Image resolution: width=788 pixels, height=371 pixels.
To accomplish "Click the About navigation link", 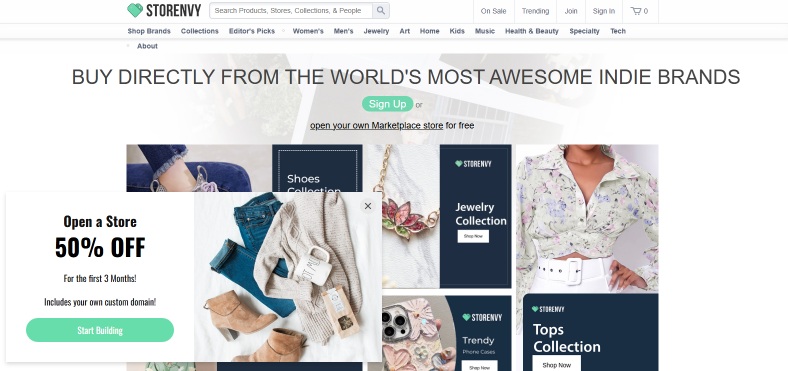I will tap(147, 46).
